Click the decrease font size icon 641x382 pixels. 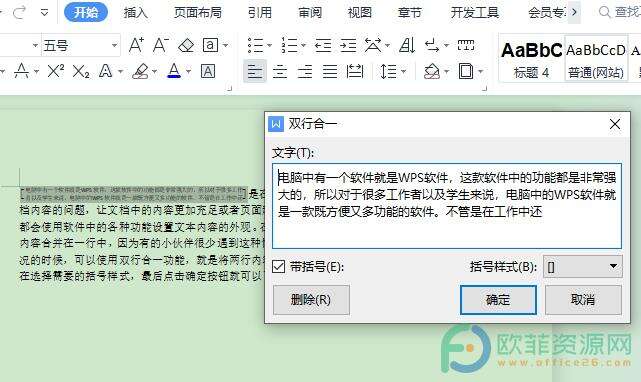[161, 45]
